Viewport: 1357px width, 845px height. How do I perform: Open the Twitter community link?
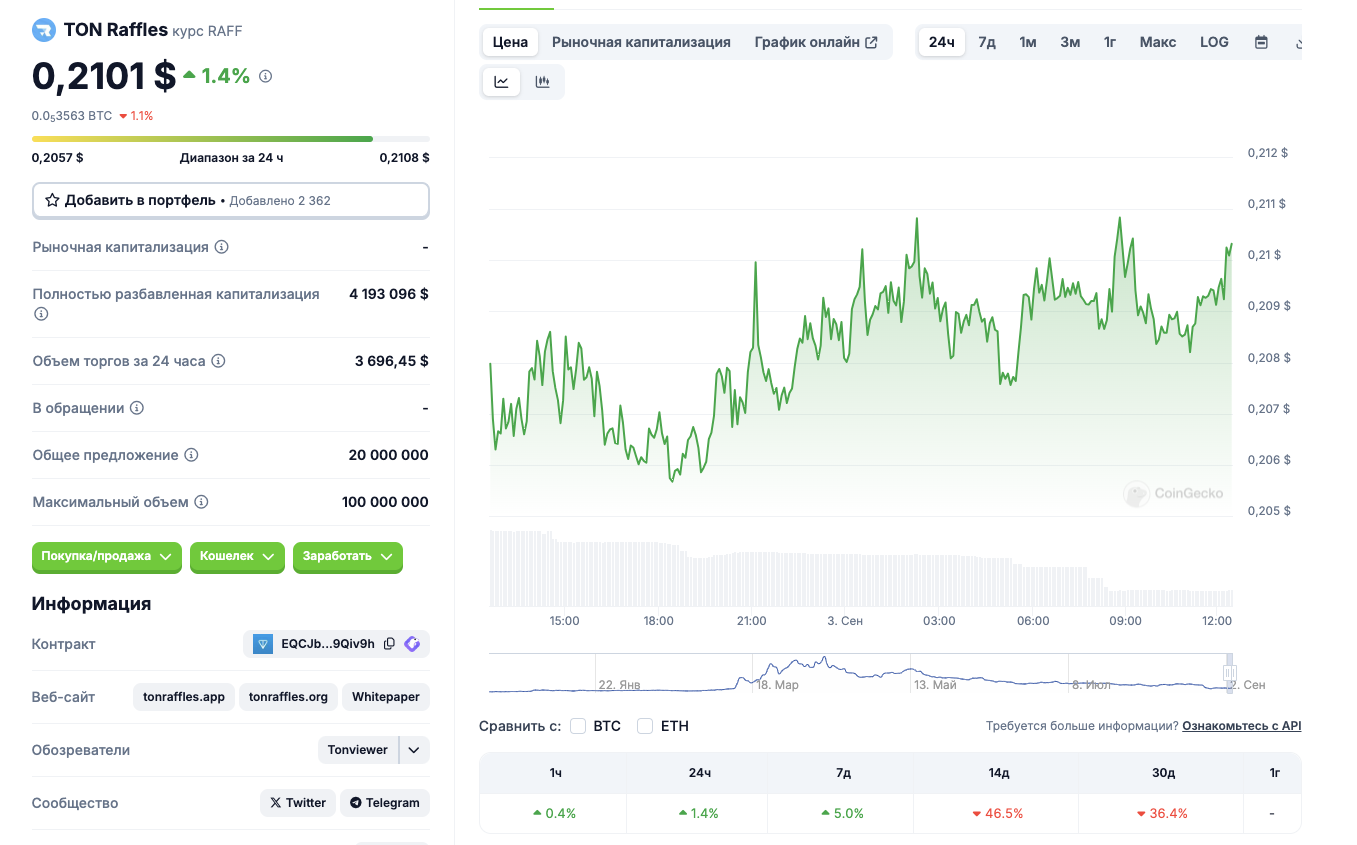coord(298,803)
